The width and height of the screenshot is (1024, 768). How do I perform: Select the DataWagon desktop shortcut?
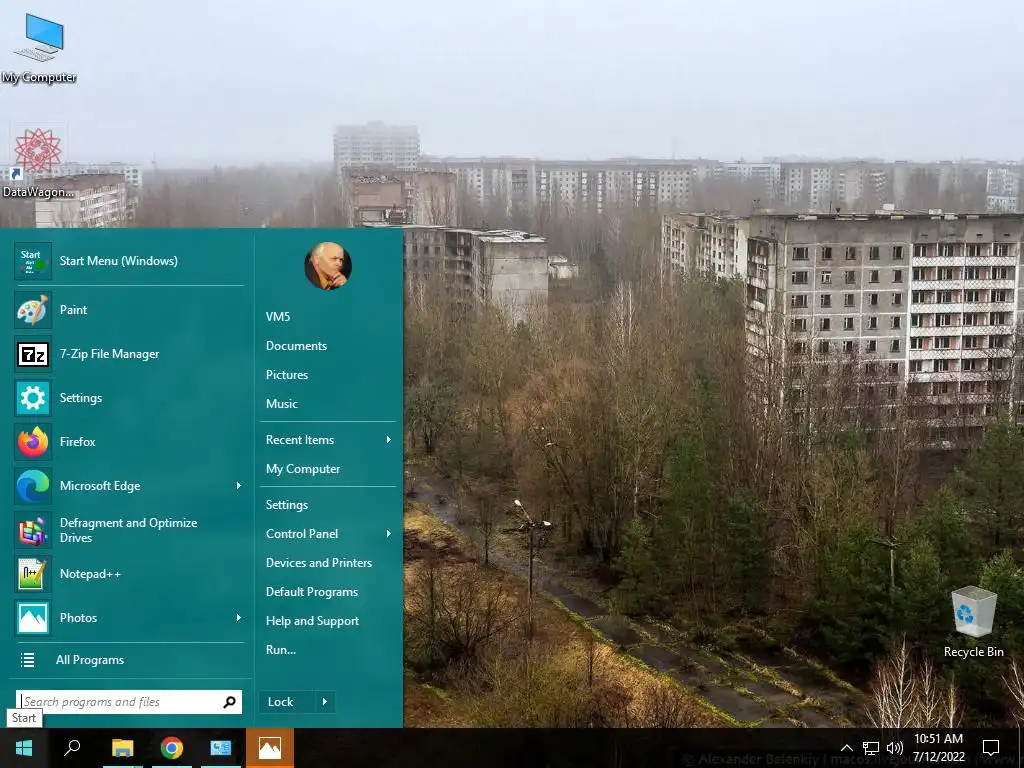point(38,163)
